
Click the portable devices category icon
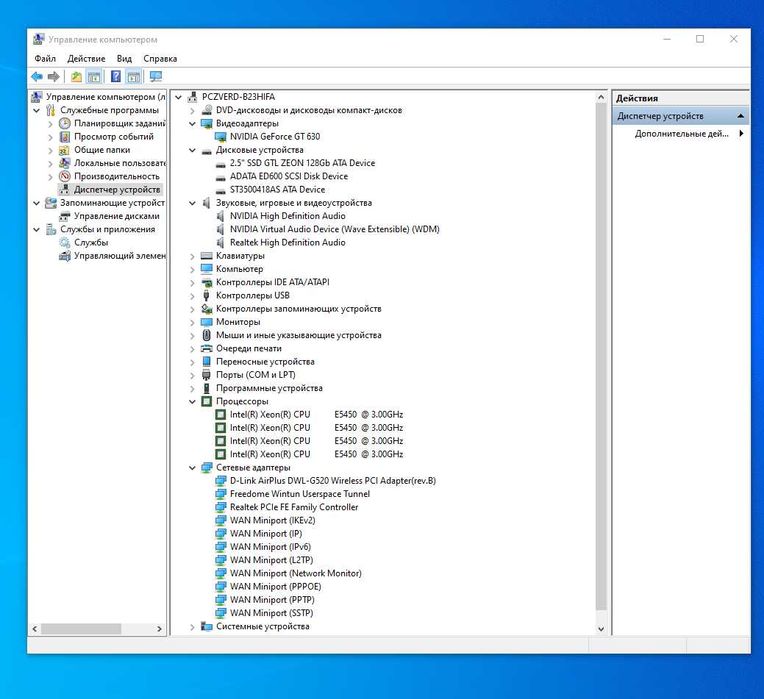click(x=207, y=361)
